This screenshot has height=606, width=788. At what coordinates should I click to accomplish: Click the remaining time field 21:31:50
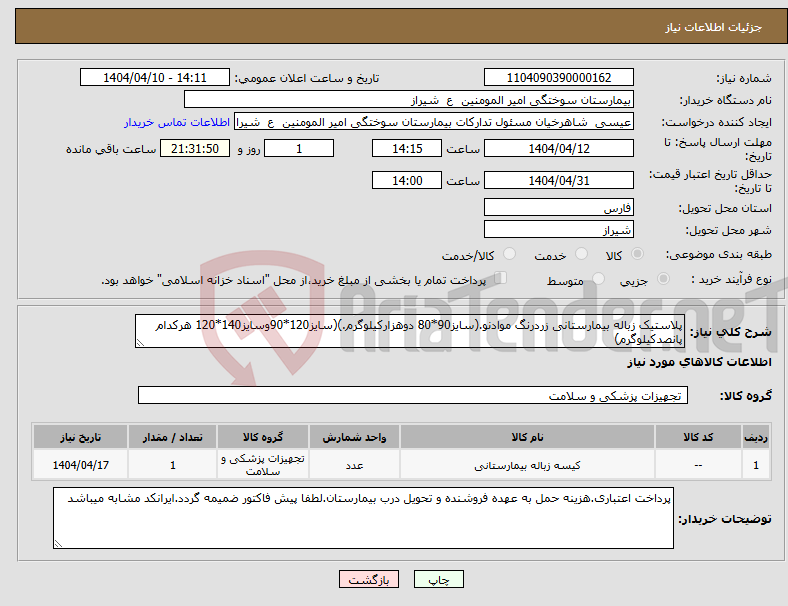click(195, 148)
